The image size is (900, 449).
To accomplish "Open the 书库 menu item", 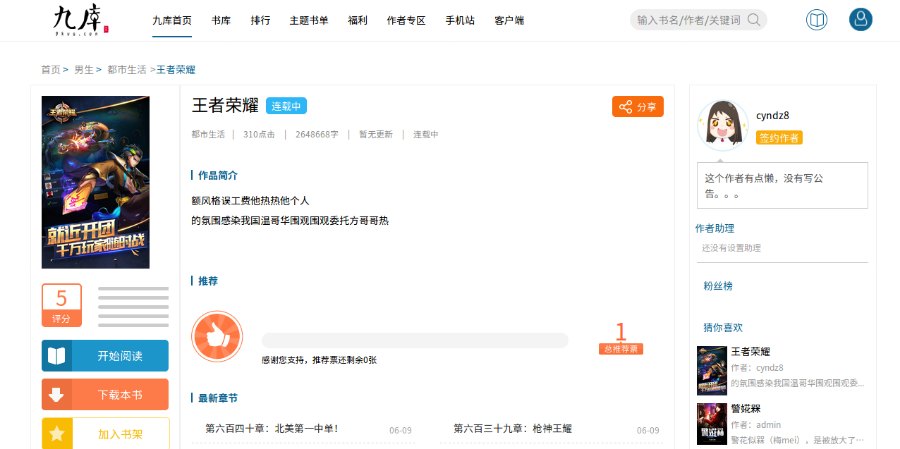I will [x=221, y=20].
